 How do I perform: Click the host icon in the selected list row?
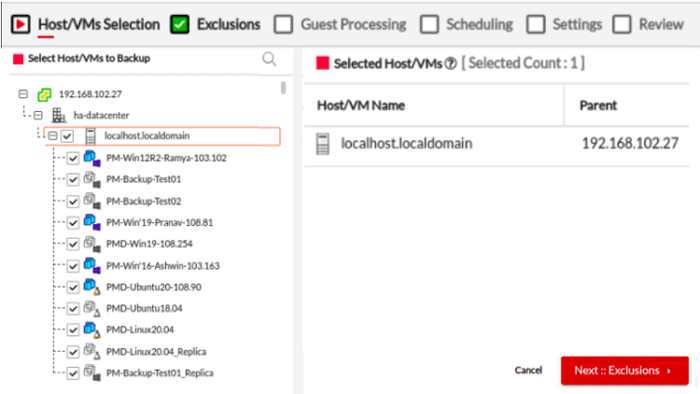pyautogui.click(x=322, y=144)
